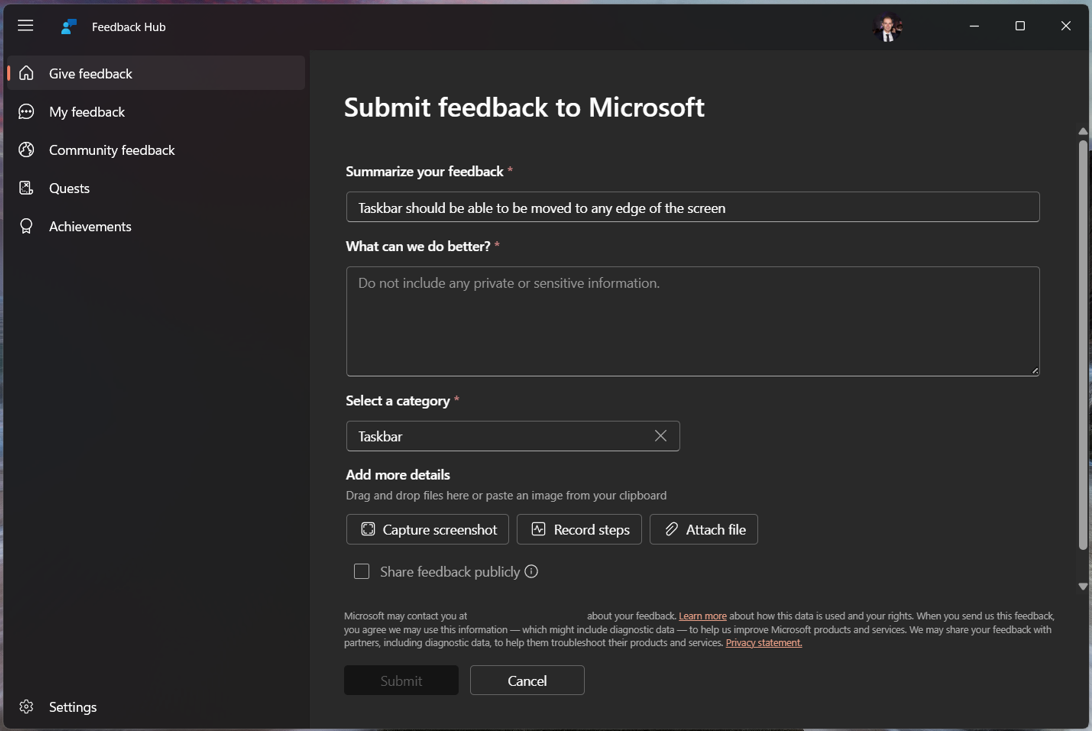
Task: Click the camera icon on Capture screenshot
Action: coord(370,529)
